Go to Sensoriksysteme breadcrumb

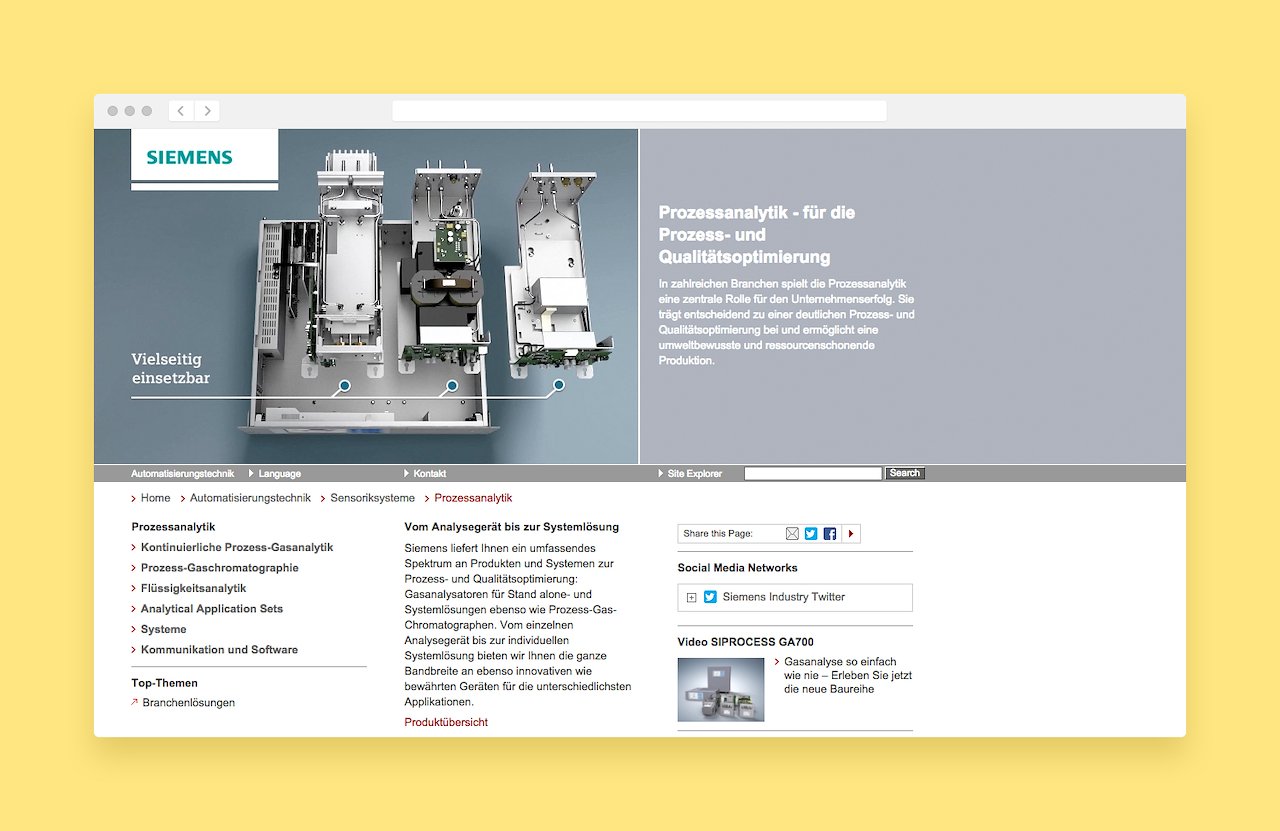372,498
